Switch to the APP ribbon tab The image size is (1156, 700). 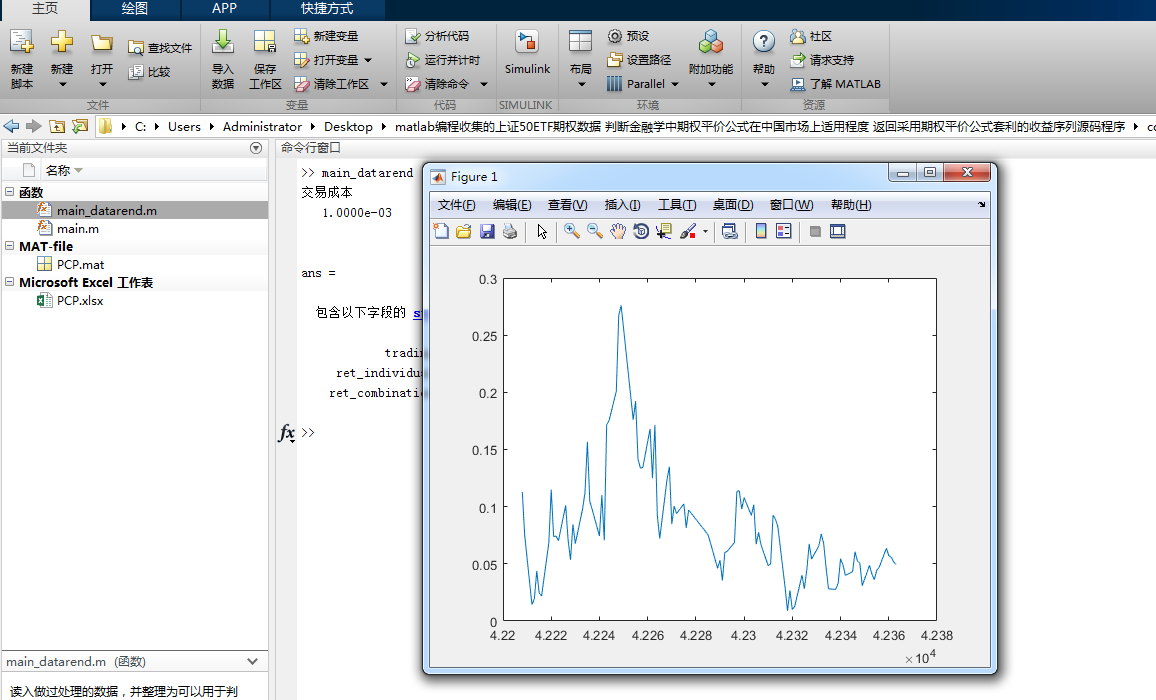tap(224, 9)
